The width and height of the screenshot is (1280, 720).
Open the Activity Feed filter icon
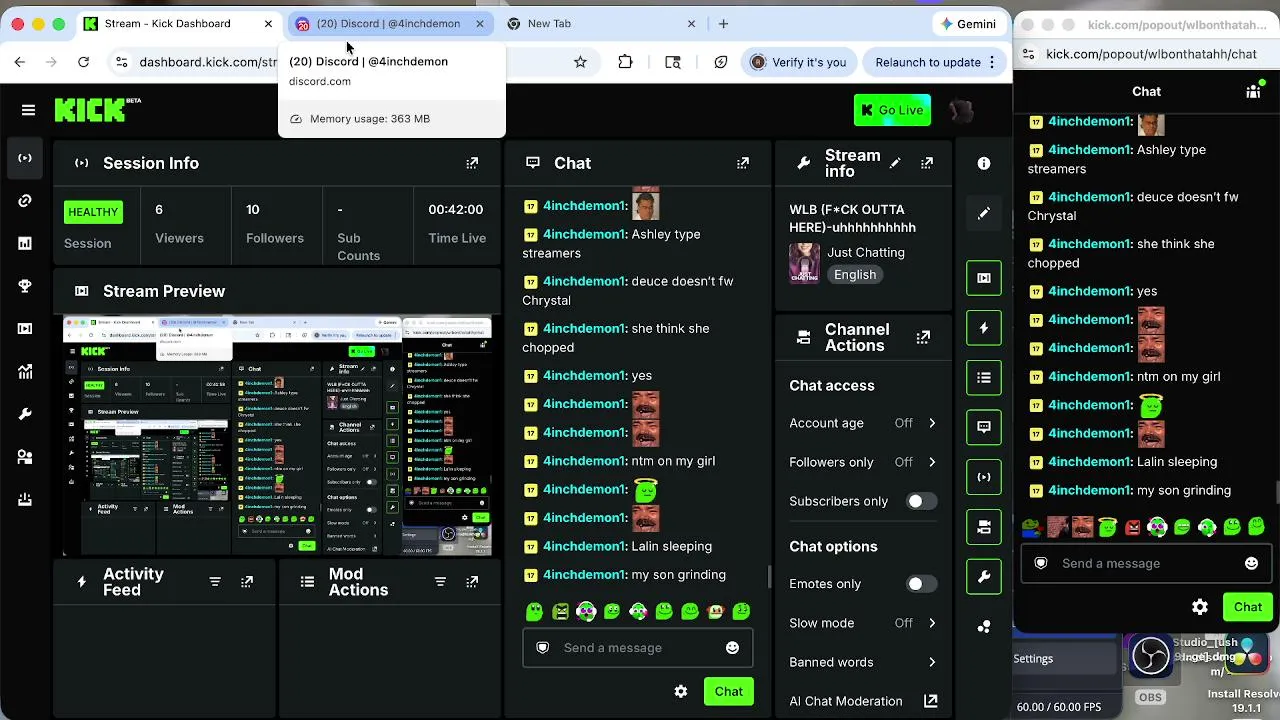click(x=215, y=582)
